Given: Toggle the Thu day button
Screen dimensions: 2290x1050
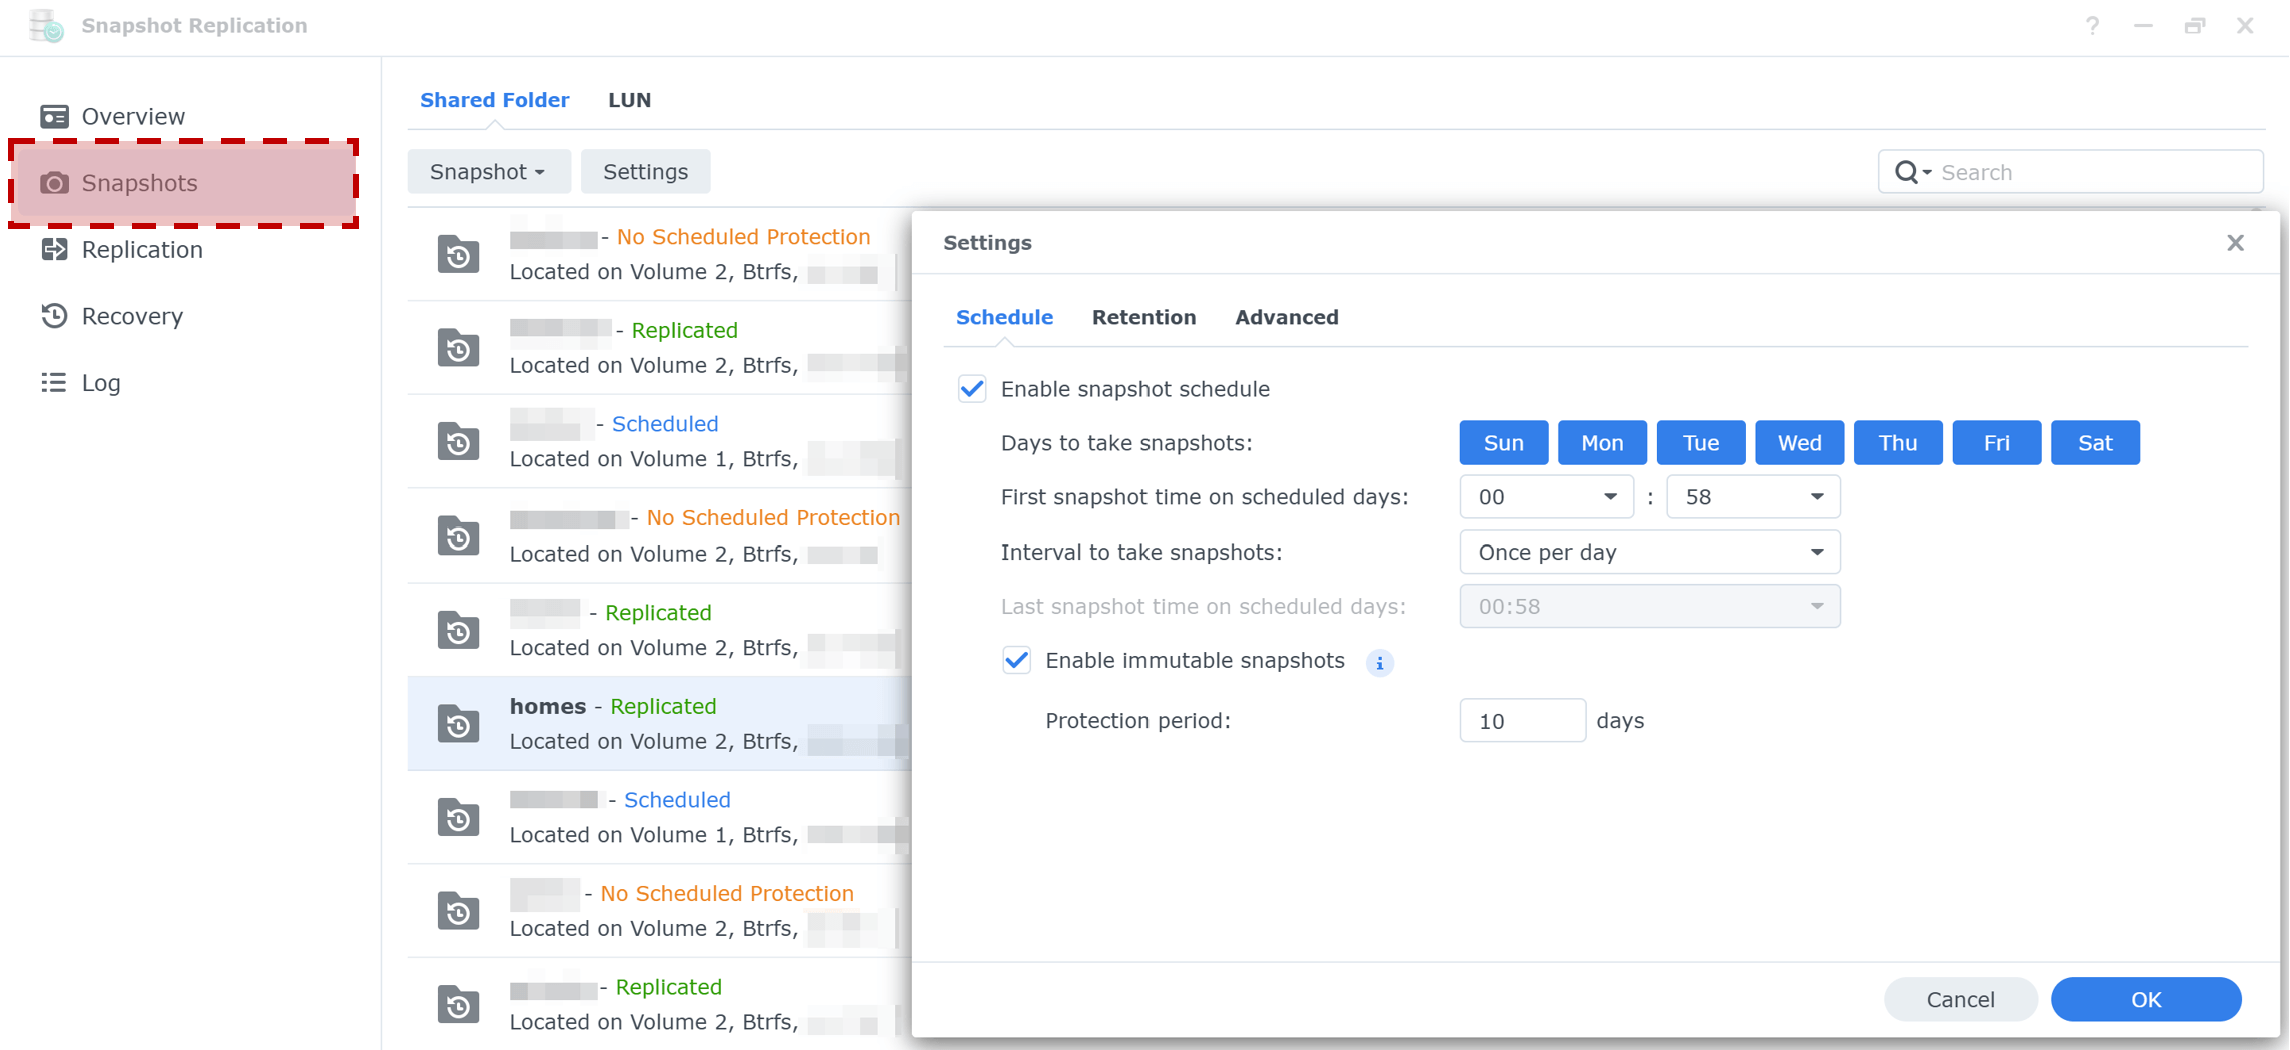Looking at the screenshot, I should click(x=1898, y=443).
